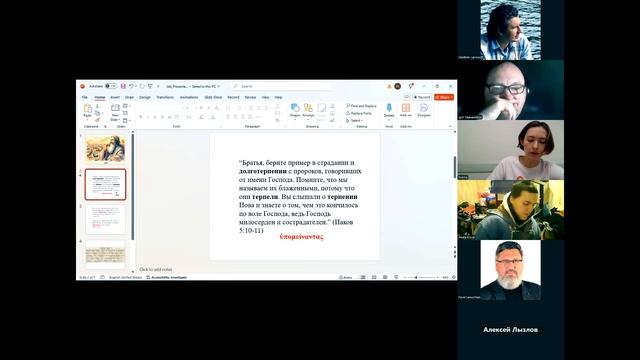640x360 pixels.
Task: Click Fit slide to window icon
Action: pyautogui.click(x=453, y=277)
